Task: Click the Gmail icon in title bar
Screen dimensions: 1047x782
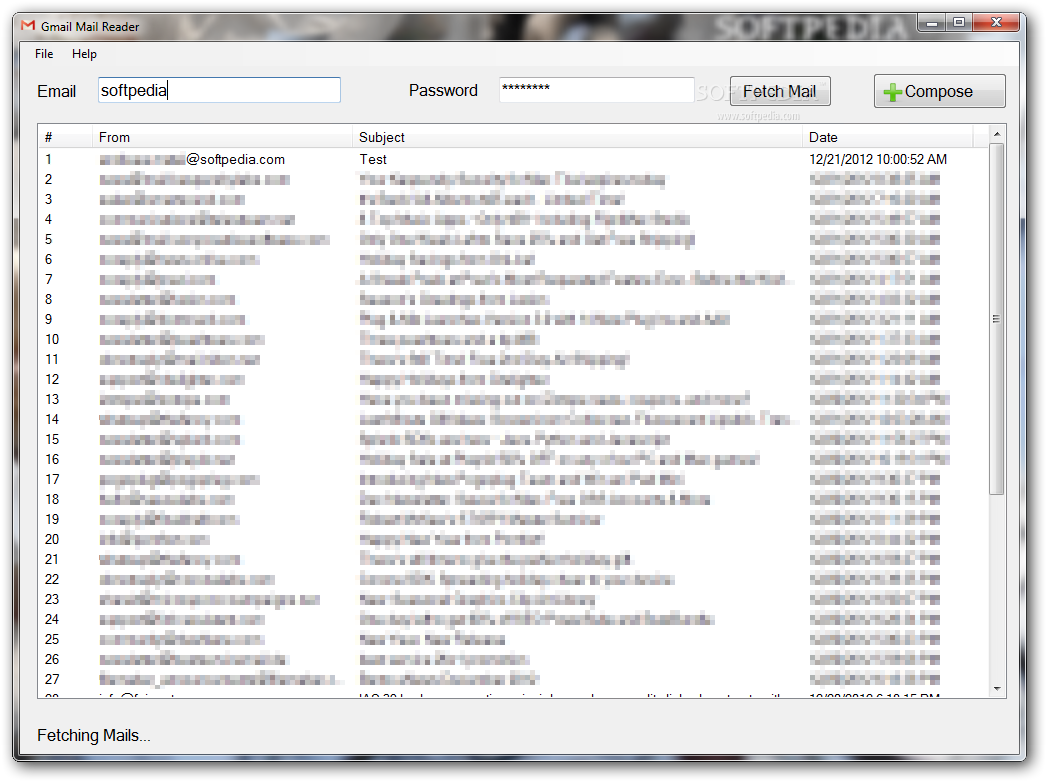Action: coord(27,26)
